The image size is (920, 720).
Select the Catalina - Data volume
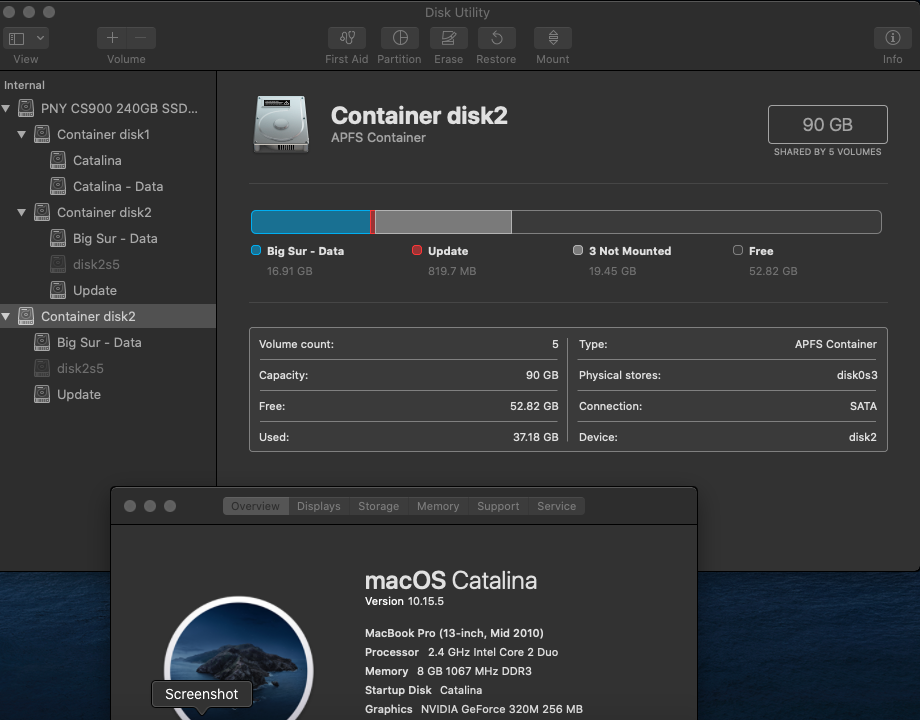[117, 186]
